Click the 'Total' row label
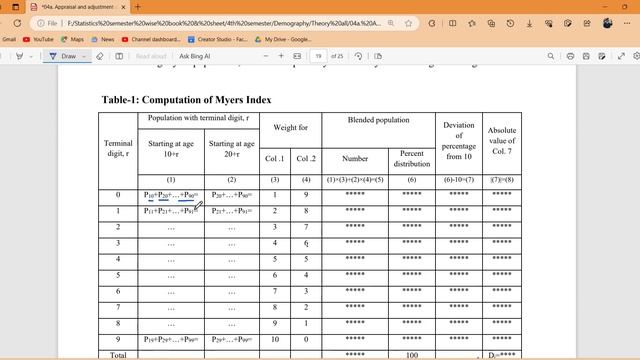The width and height of the screenshot is (640, 360). click(118, 356)
